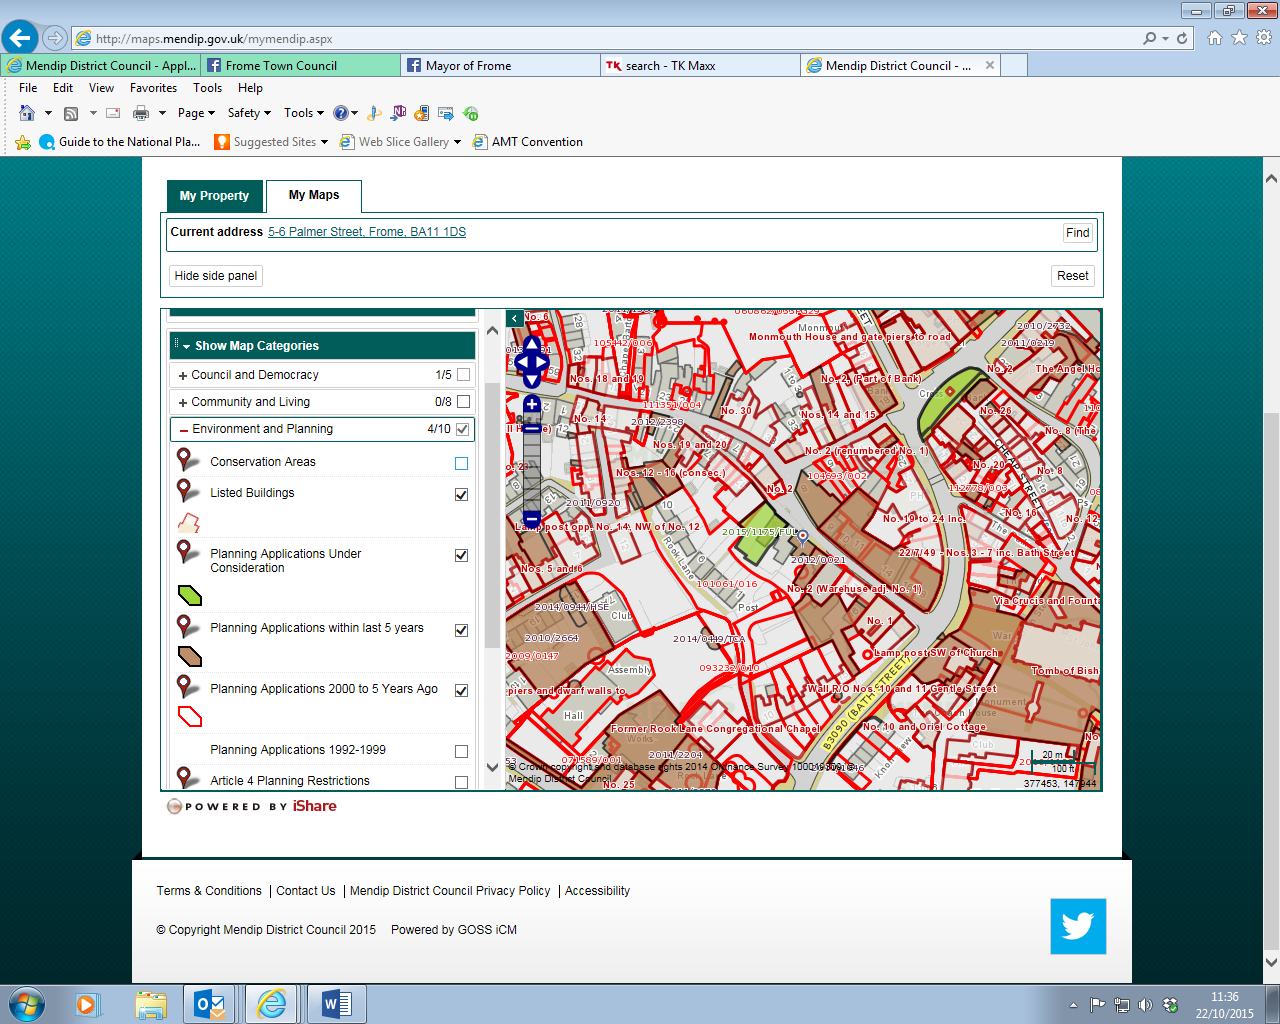This screenshot has width=1280, height=1024.
Task: Collapse the side panel with the map's arrow
Action: point(515,319)
